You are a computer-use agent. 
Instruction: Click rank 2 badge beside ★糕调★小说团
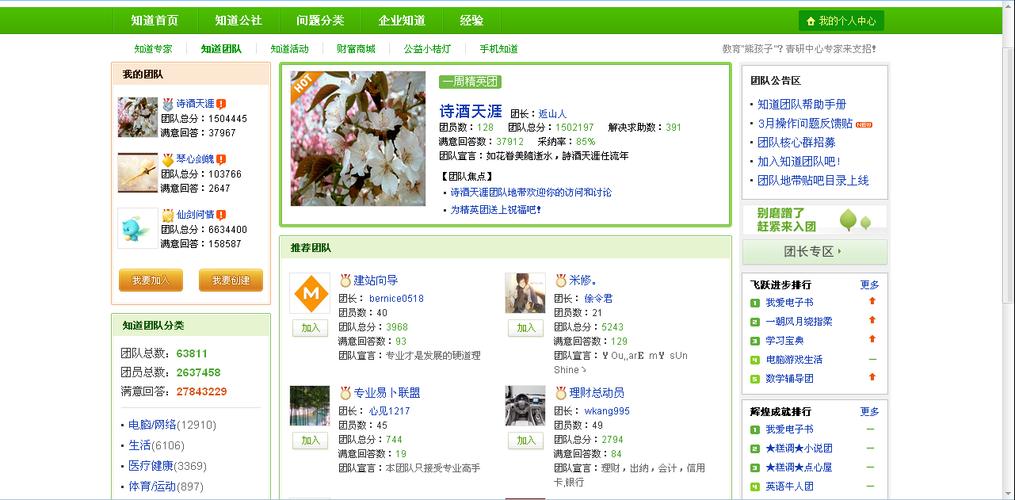point(755,449)
